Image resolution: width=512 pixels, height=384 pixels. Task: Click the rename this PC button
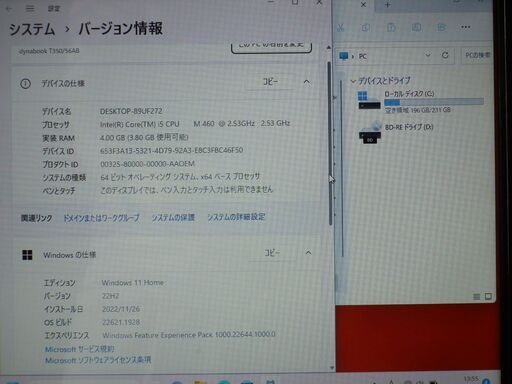(x=271, y=46)
